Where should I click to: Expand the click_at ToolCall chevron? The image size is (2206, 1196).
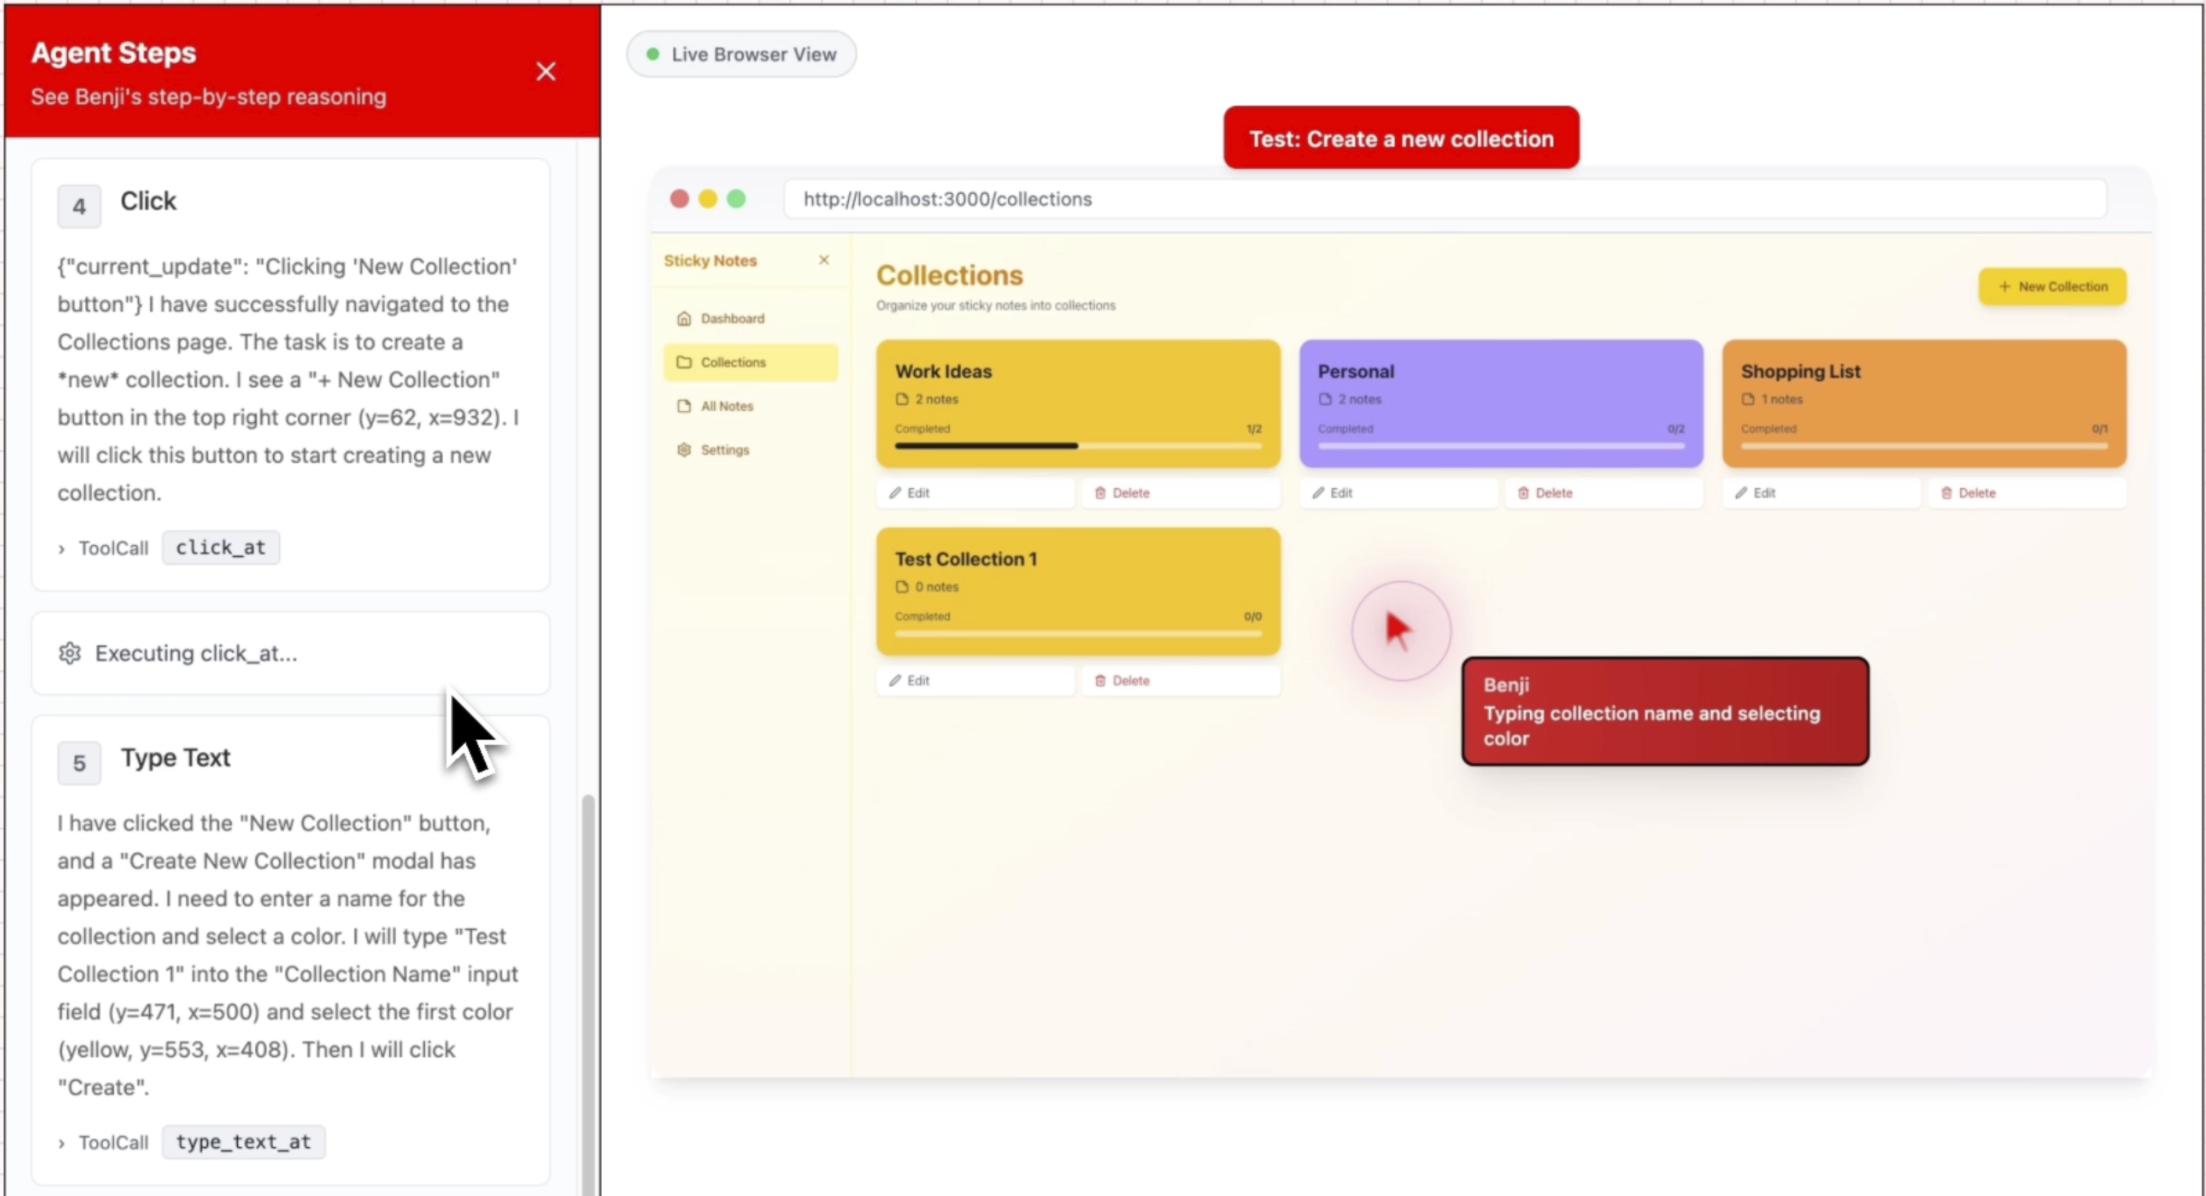click(x=62, y=549)
